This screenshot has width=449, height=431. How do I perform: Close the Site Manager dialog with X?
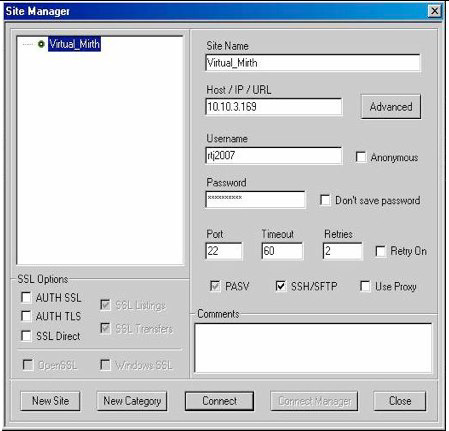434,11
